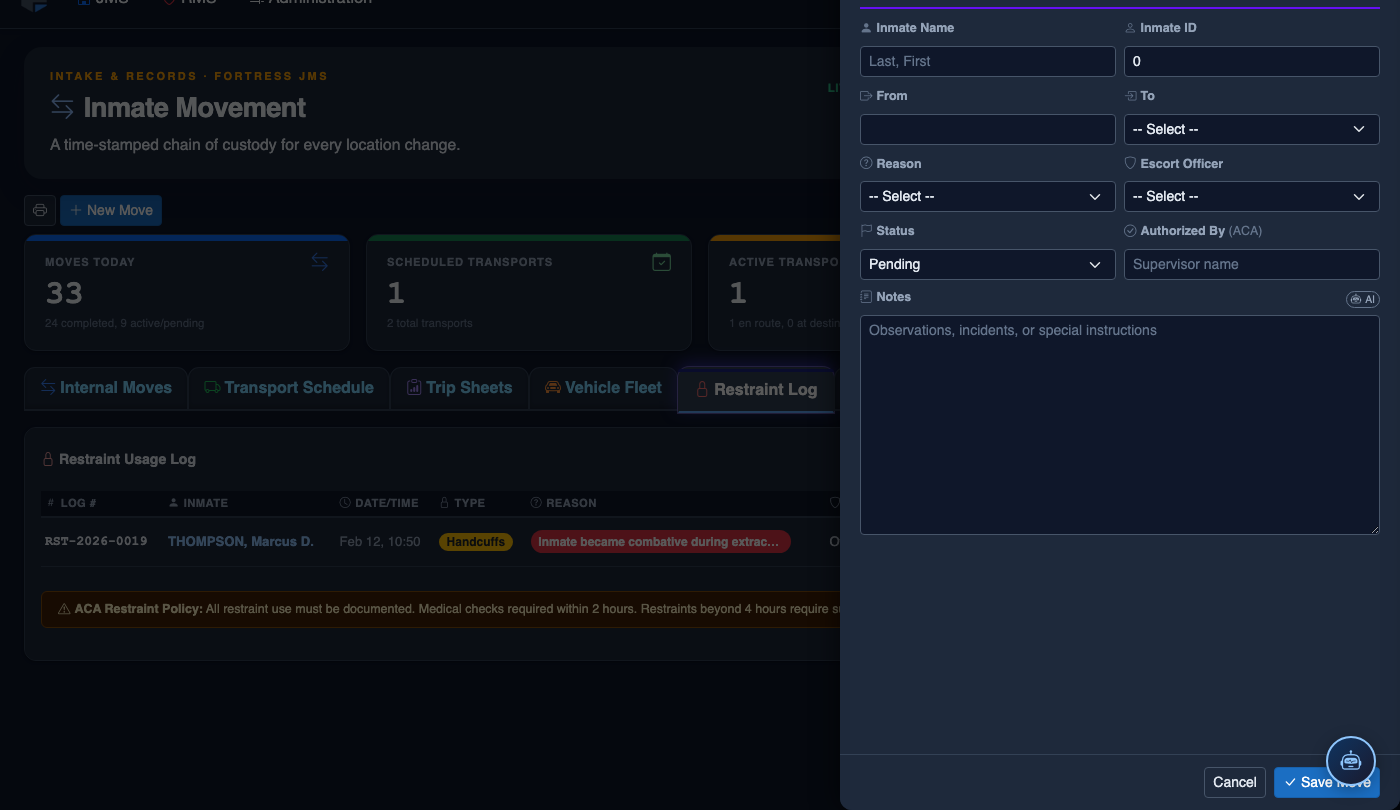The height and width of the screenshot is (810, 1400).
Task: Click the Handcuffs type badge
Action: click(476, 541)
